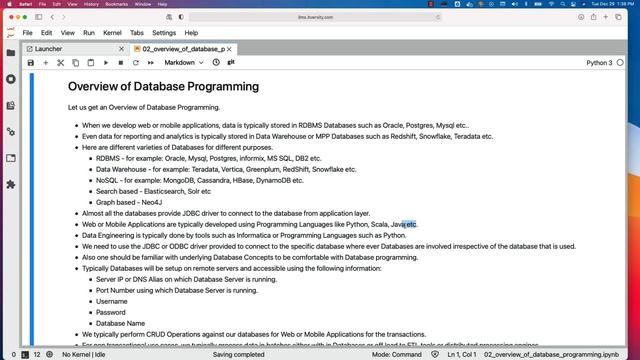Click the 'Port Number using which' list item
The width and height of the screenshot is (640, 360).
point(177,291)
